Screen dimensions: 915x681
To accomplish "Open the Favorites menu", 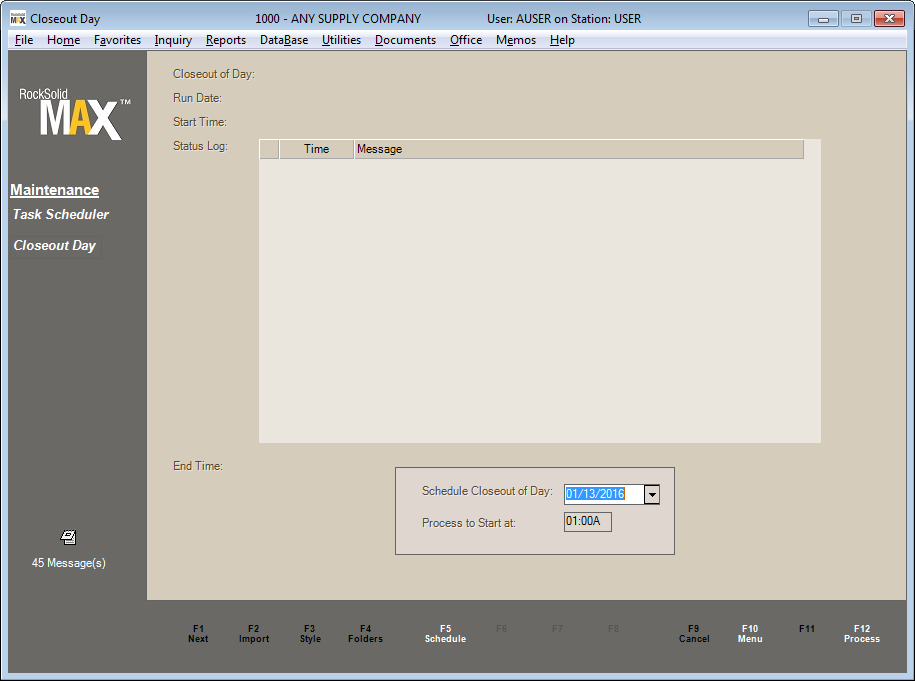I will (117, 40).
